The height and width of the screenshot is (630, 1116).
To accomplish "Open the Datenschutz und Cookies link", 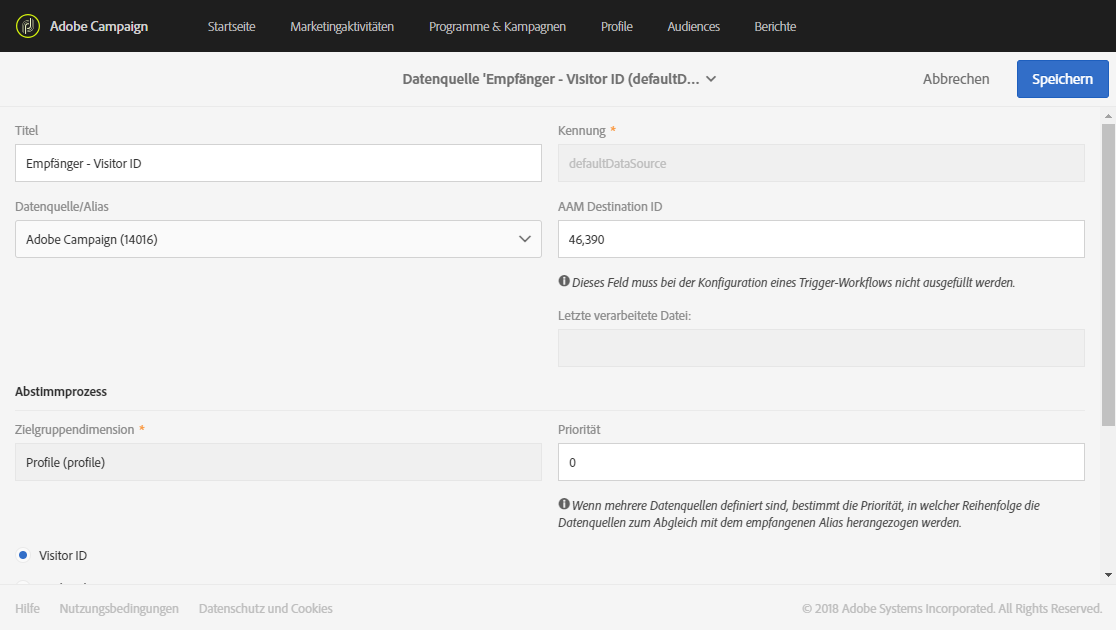I will (265, 609).
